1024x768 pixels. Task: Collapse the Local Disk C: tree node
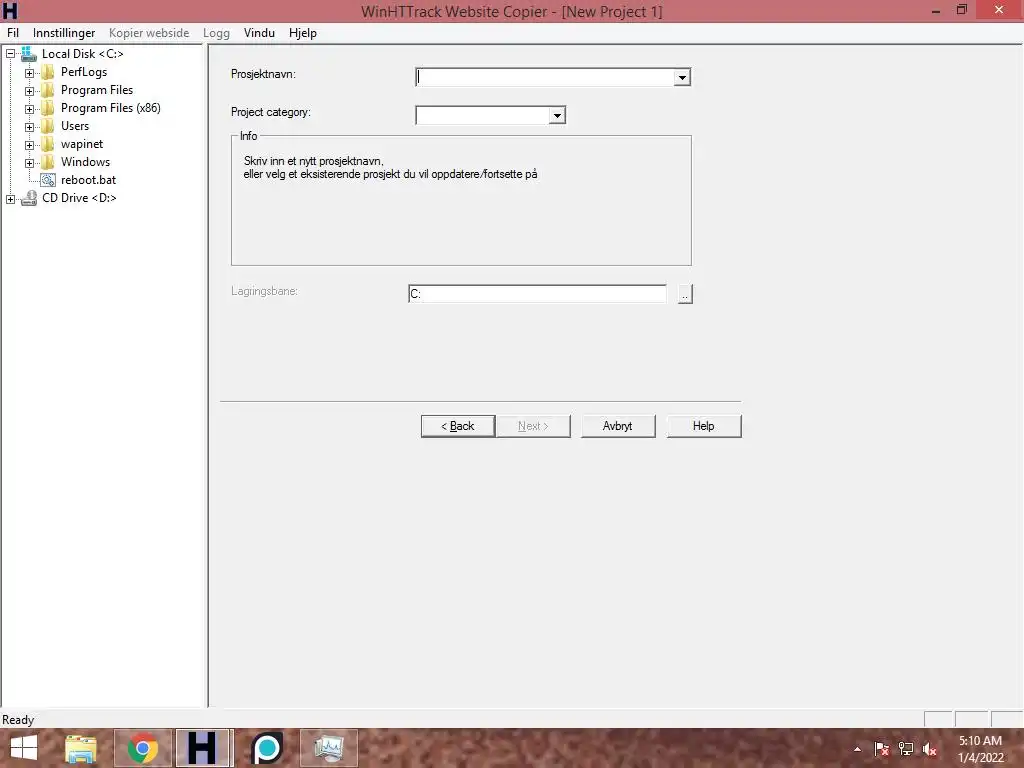tap(10, 54)
